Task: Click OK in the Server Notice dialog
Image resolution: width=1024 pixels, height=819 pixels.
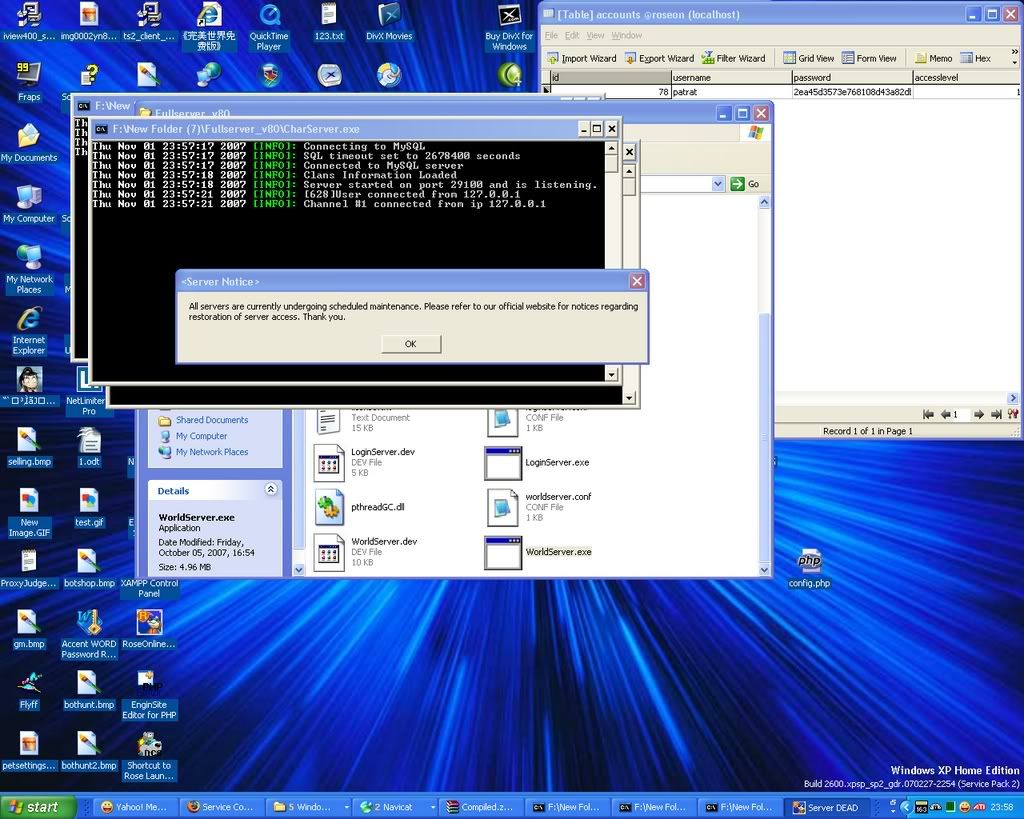Action: 410,343
